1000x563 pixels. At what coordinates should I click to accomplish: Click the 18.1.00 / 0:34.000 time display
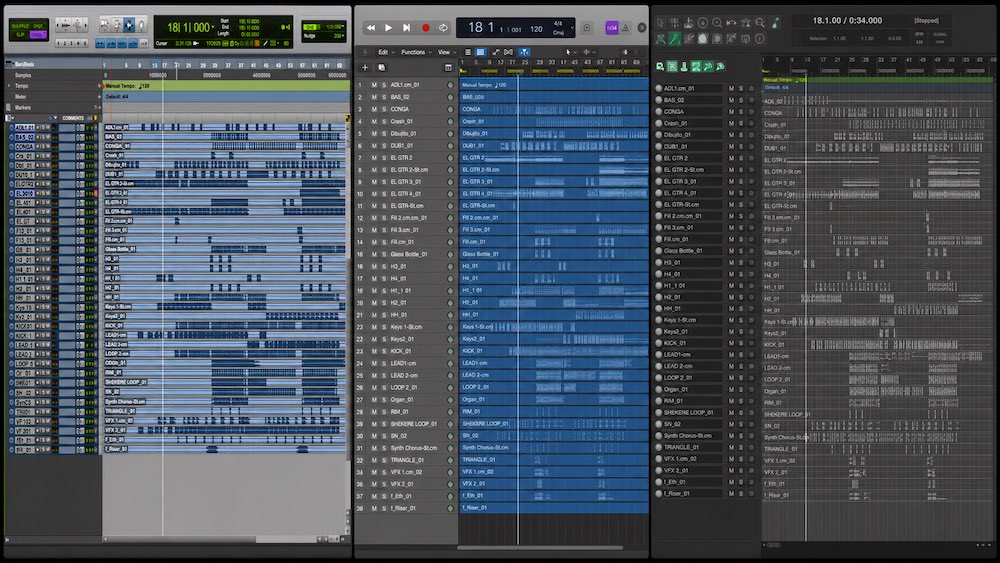coord(847,20)
